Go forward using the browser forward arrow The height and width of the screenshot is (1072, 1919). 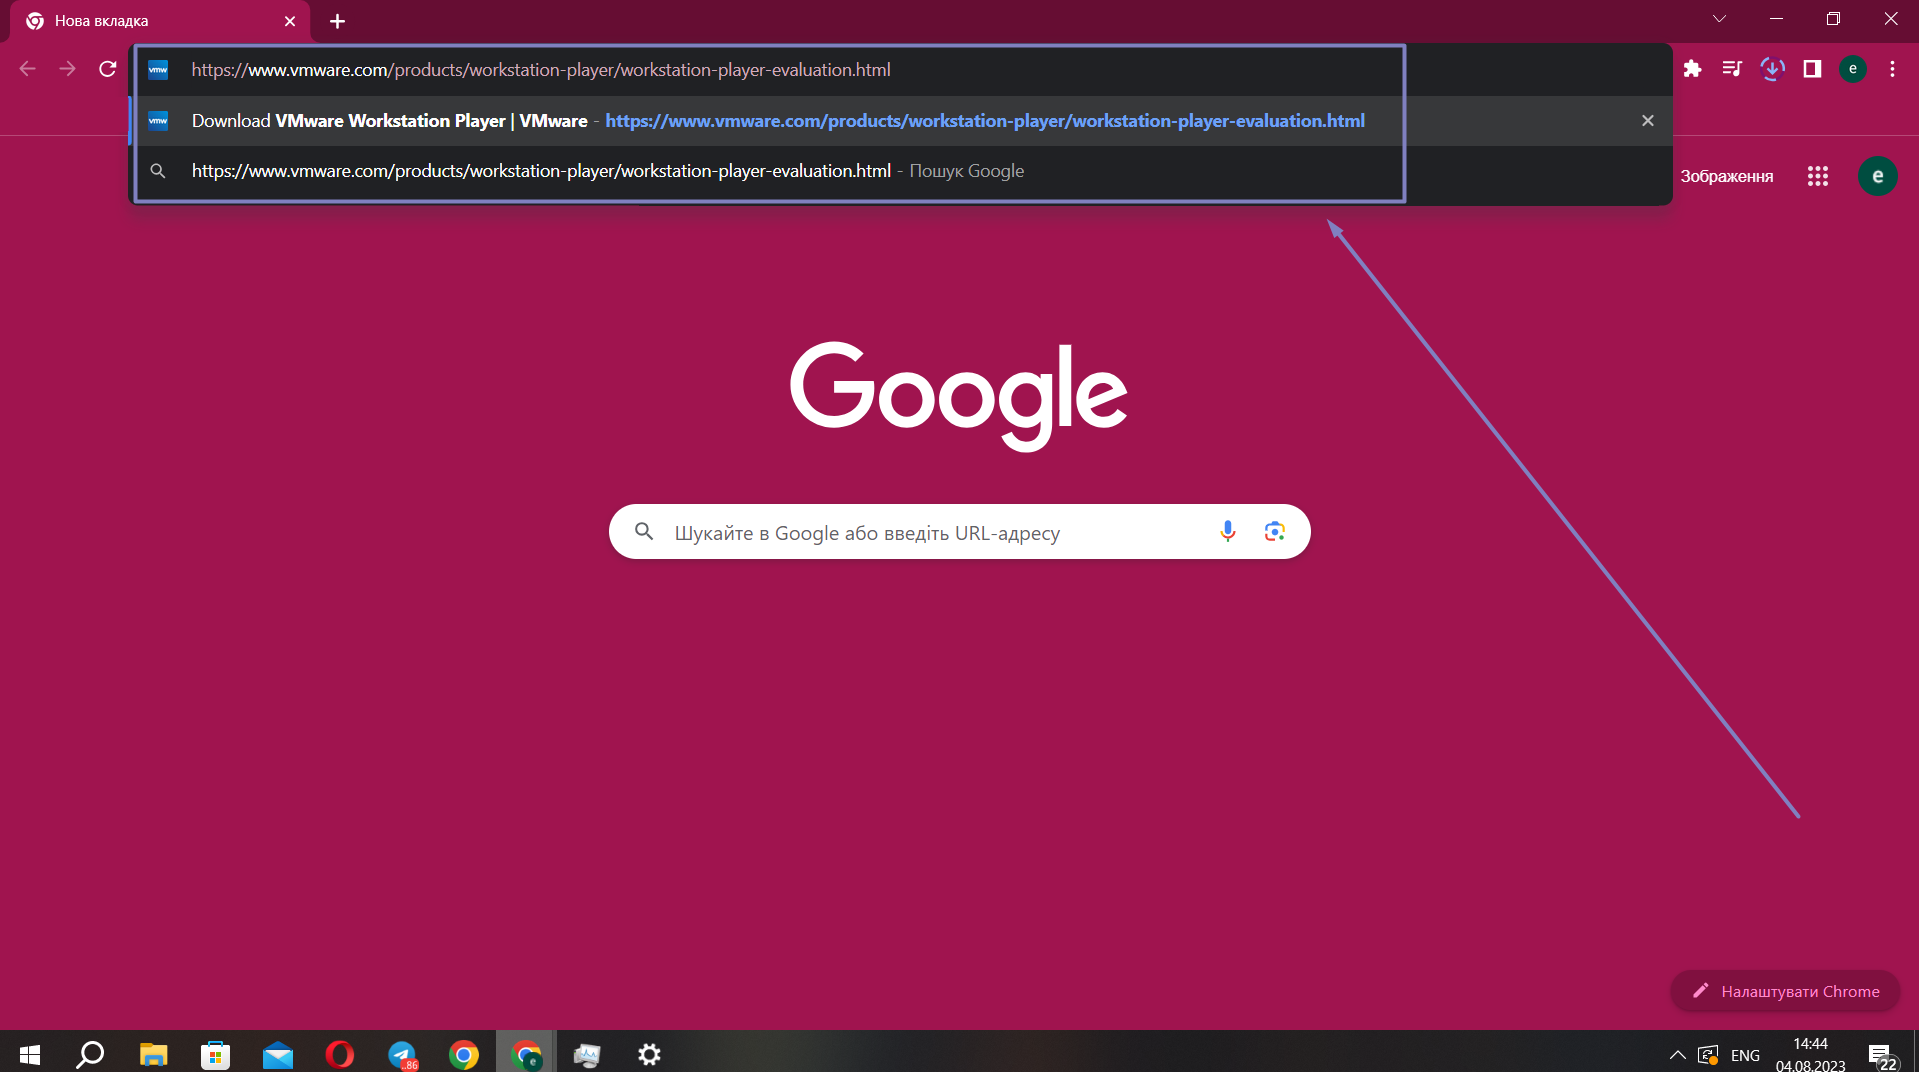[x=67, y=69]
